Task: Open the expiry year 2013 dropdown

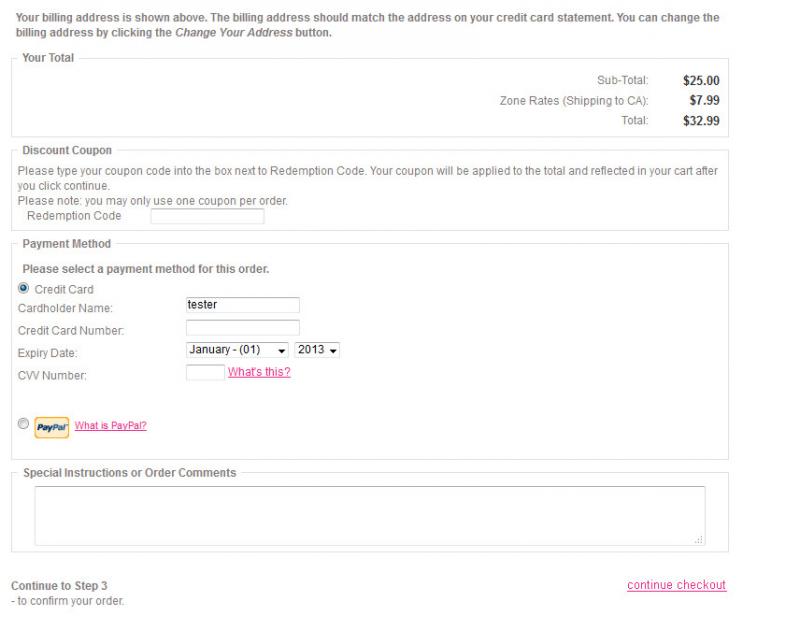Action: click(x=317, y=350)
